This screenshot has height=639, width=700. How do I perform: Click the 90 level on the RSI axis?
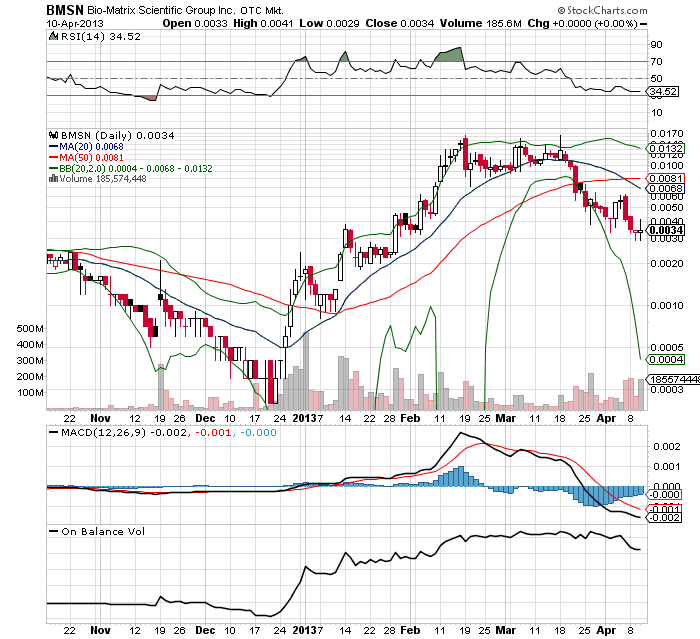(657, 45)
